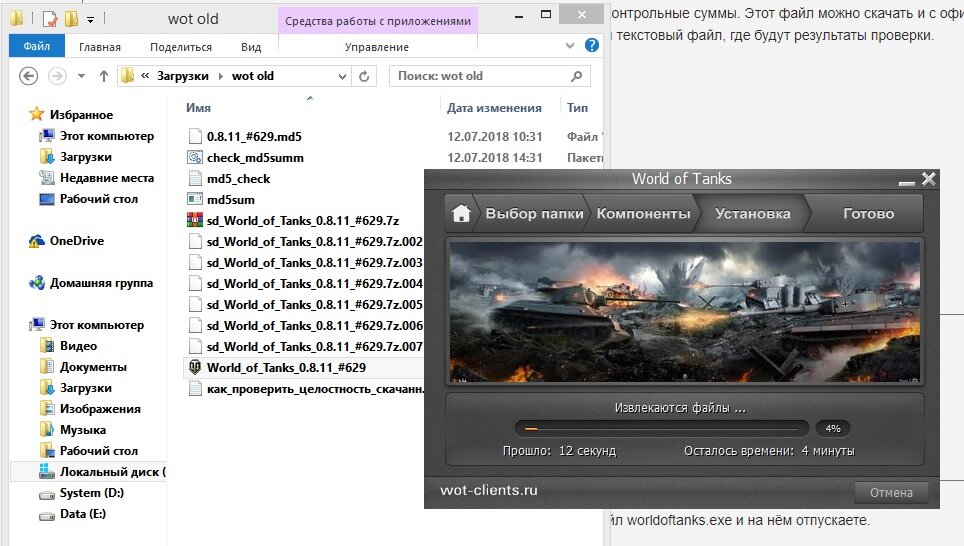
Task: Select file sd_World_of_Tanks_0.8.11_#629.7z.004
Action: 315,283
